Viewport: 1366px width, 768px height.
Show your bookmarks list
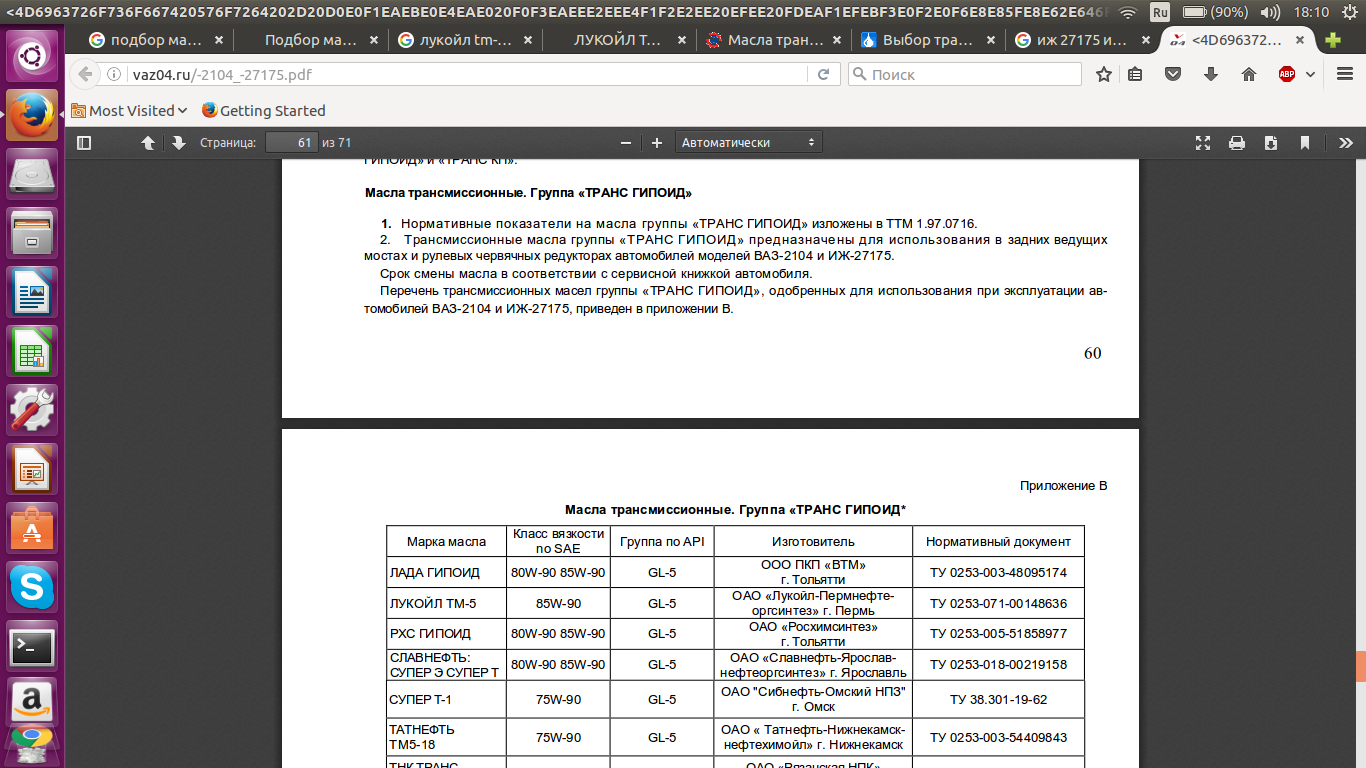(1135, 75)
